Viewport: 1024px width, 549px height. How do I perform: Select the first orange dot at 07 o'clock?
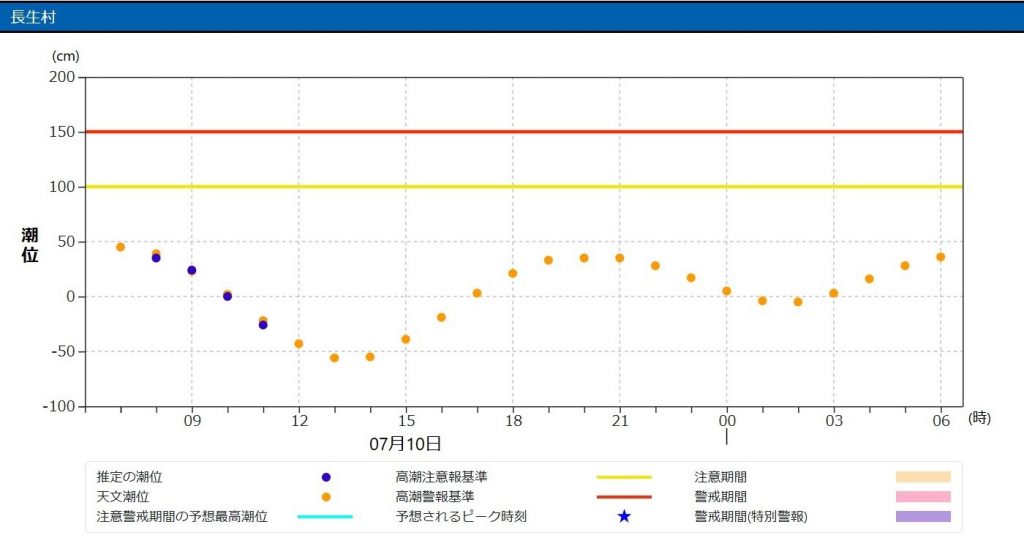click(x=120, y=247)
